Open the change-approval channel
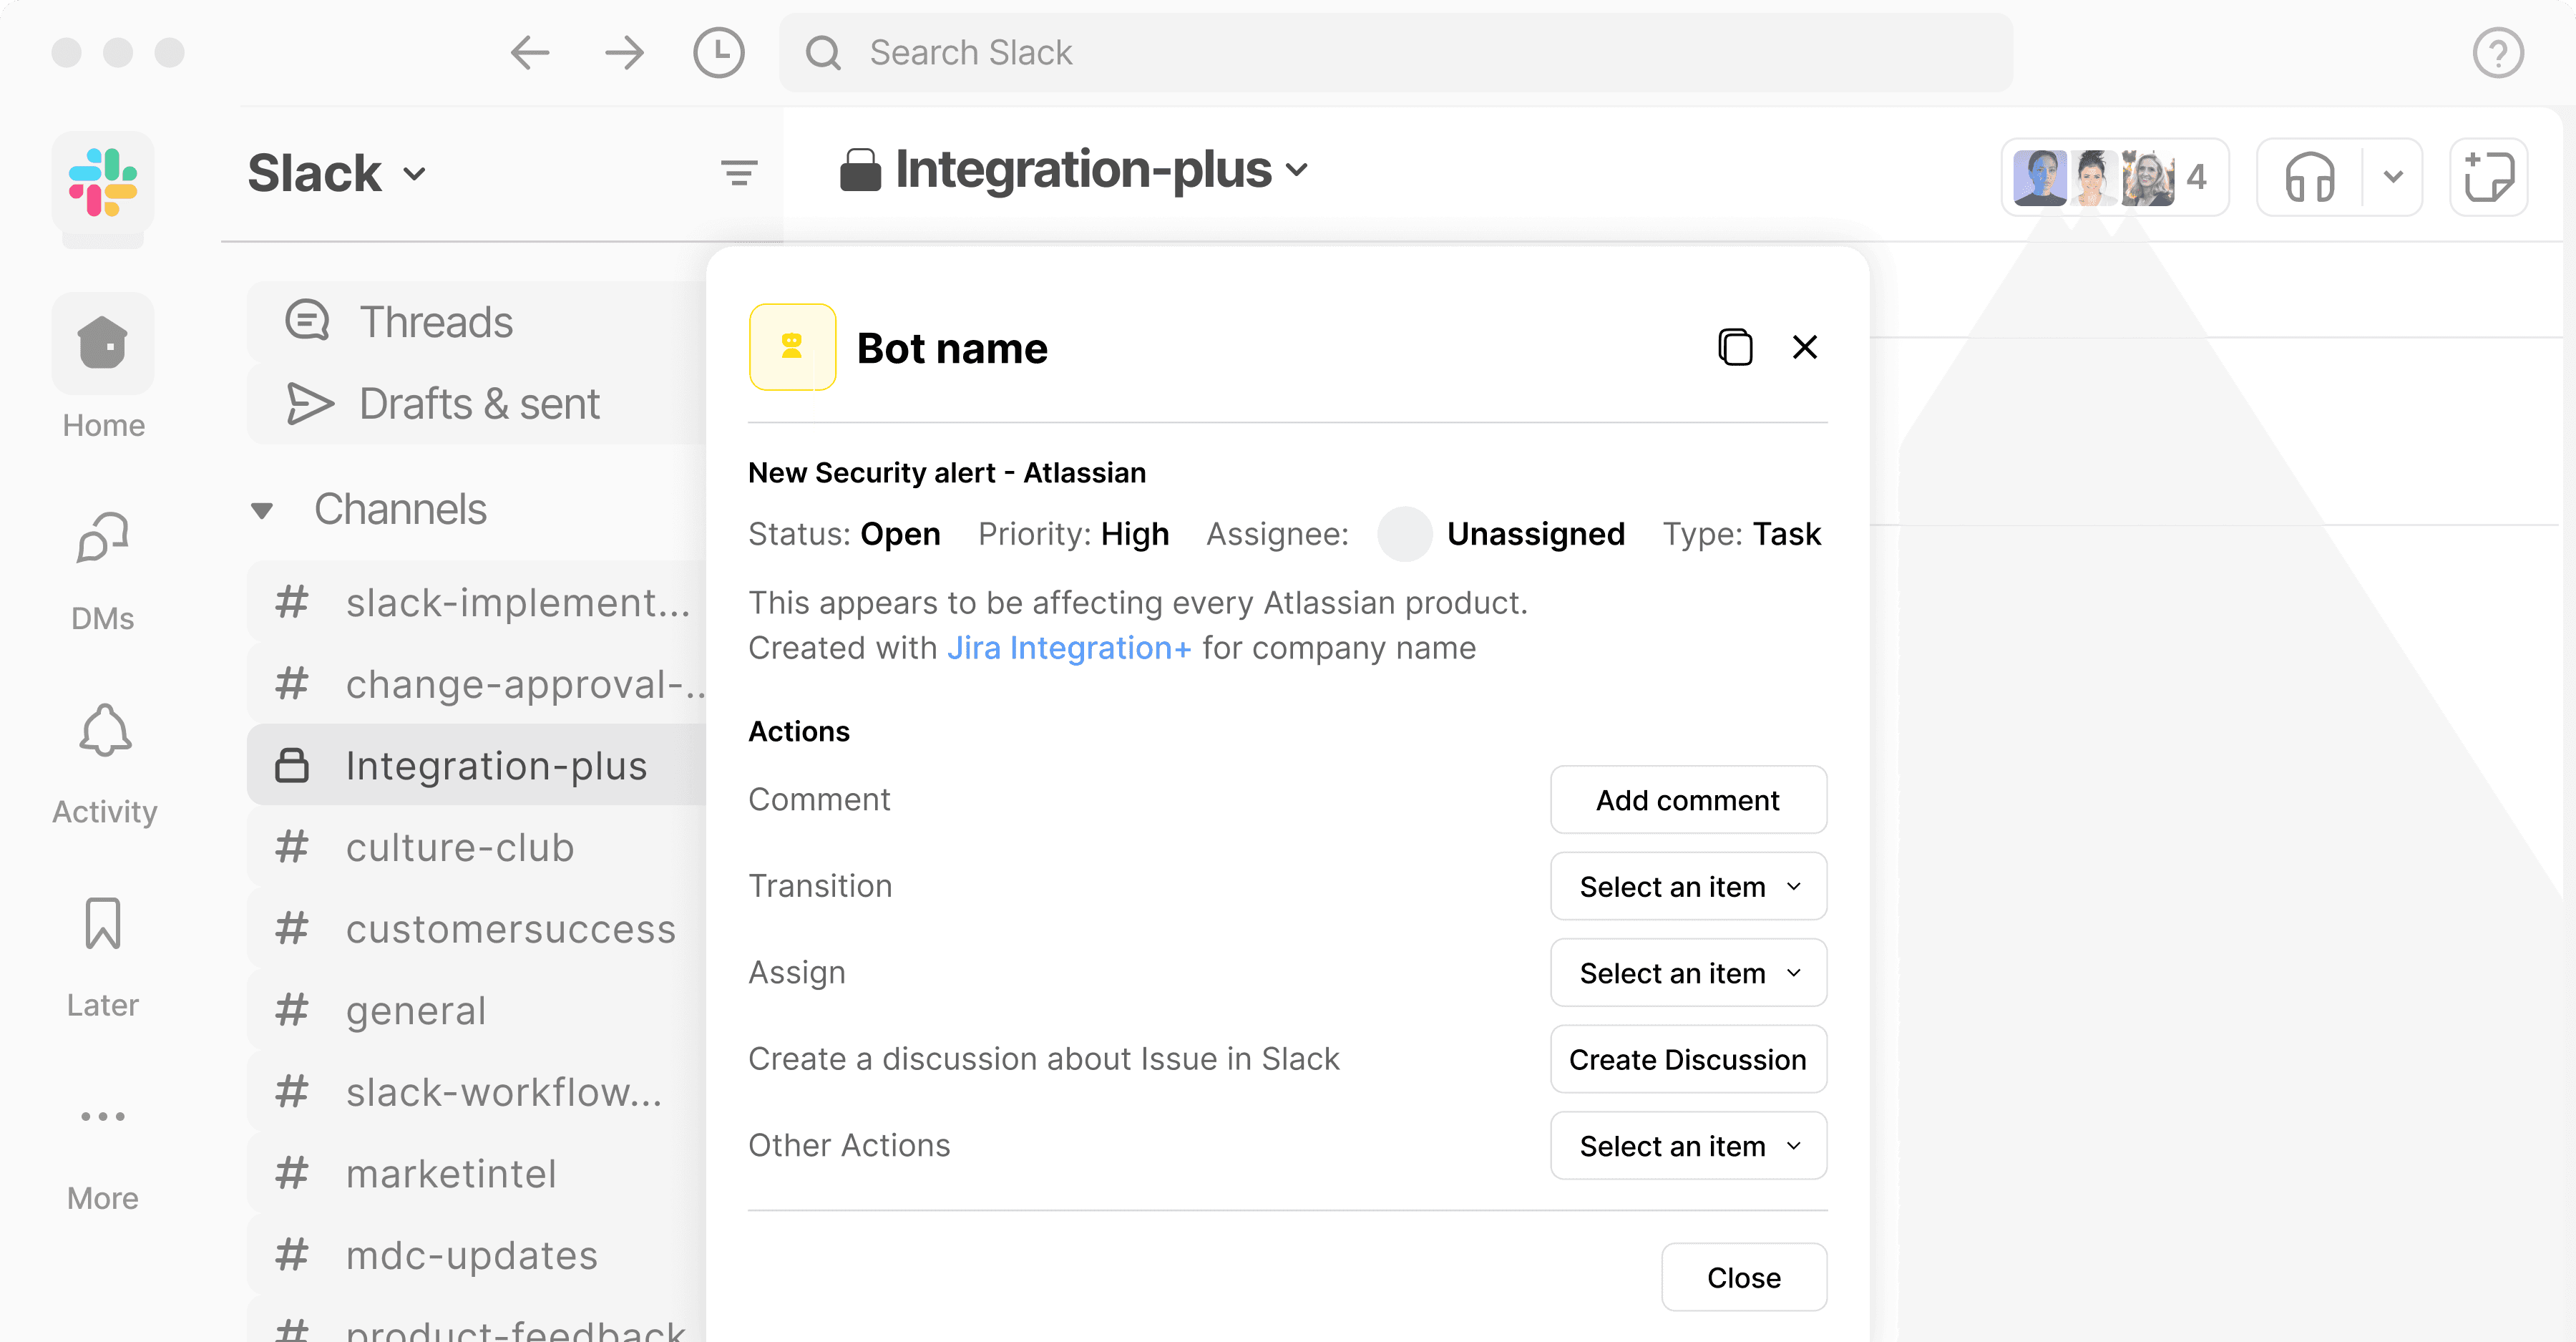The height and width of the screenshot is (1342, 2576). click(476, 685)
